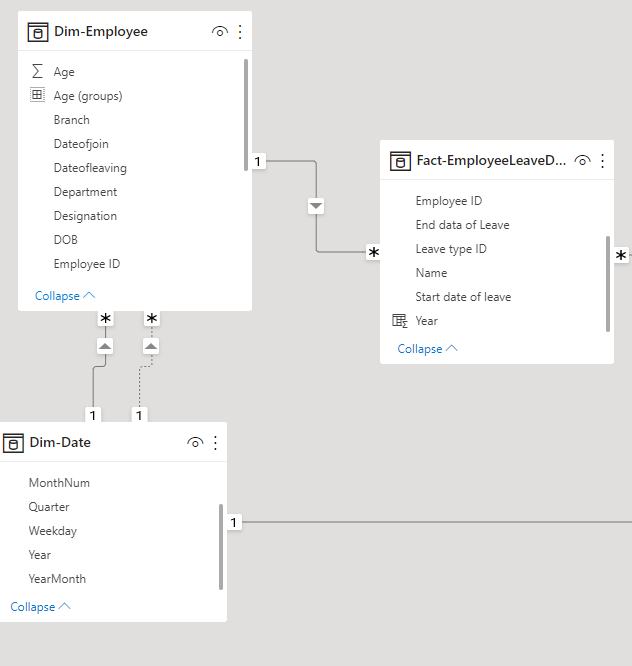Open Dim-Employee more options menu

(240, 32)
